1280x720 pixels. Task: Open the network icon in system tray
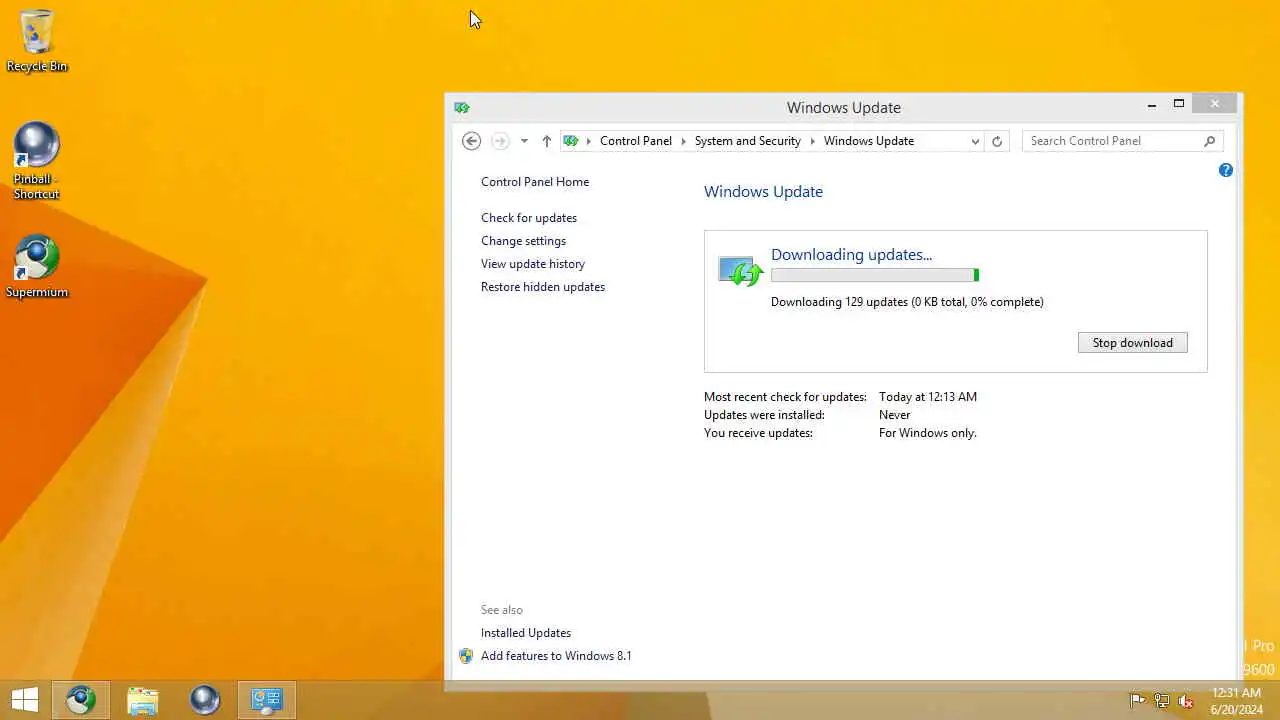tap(1162, 701)
